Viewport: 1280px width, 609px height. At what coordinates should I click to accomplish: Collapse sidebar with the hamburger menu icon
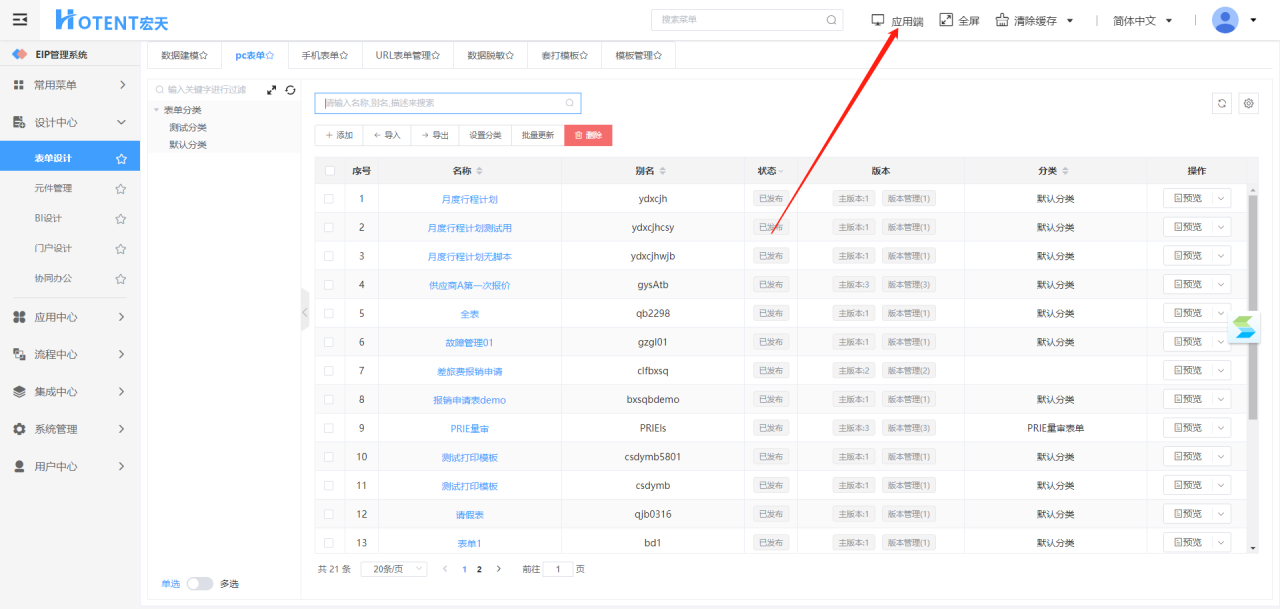[20, 20]
